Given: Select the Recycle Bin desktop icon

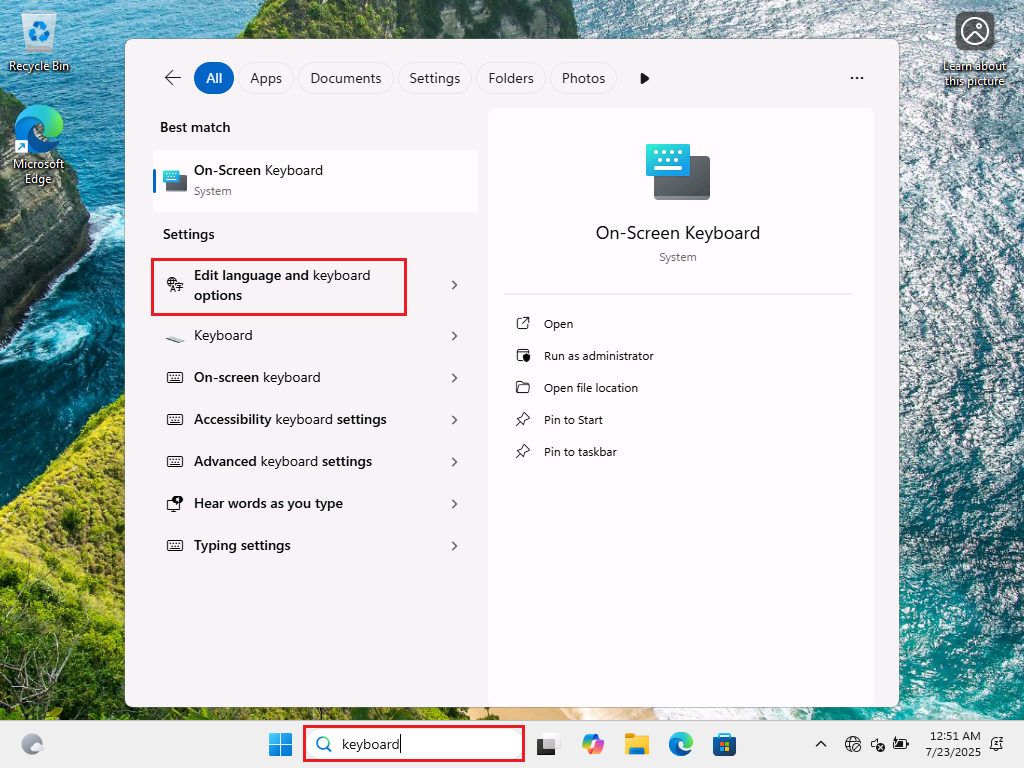Looking at the screenshot, I should click(x=39, y=43).
